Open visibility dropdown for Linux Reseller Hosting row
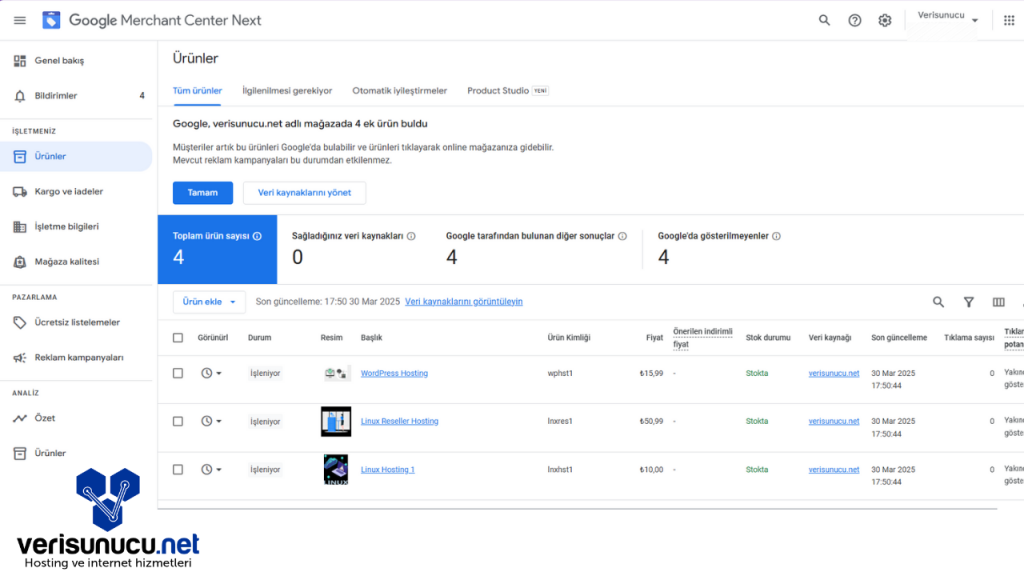1024x576 pixels. pos(211,421)
